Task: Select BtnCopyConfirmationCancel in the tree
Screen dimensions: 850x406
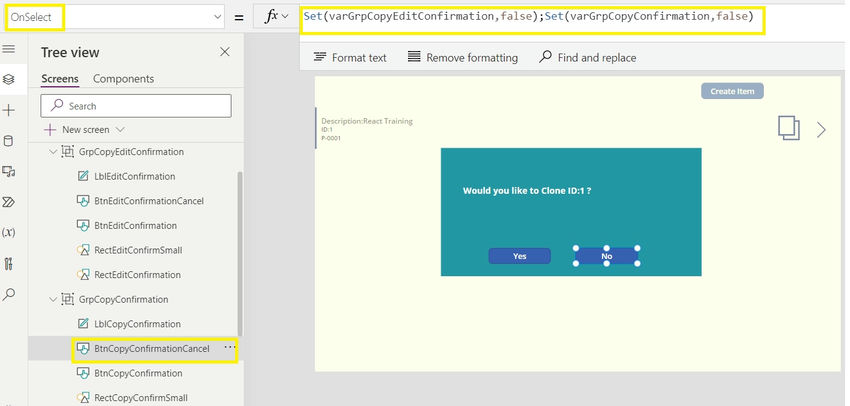Action: (152, 349)
